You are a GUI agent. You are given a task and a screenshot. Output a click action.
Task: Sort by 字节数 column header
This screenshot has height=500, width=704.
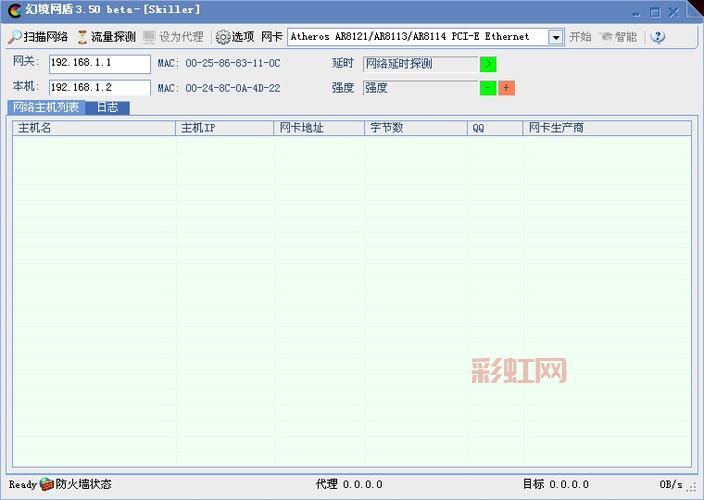[x=416, y=128]
